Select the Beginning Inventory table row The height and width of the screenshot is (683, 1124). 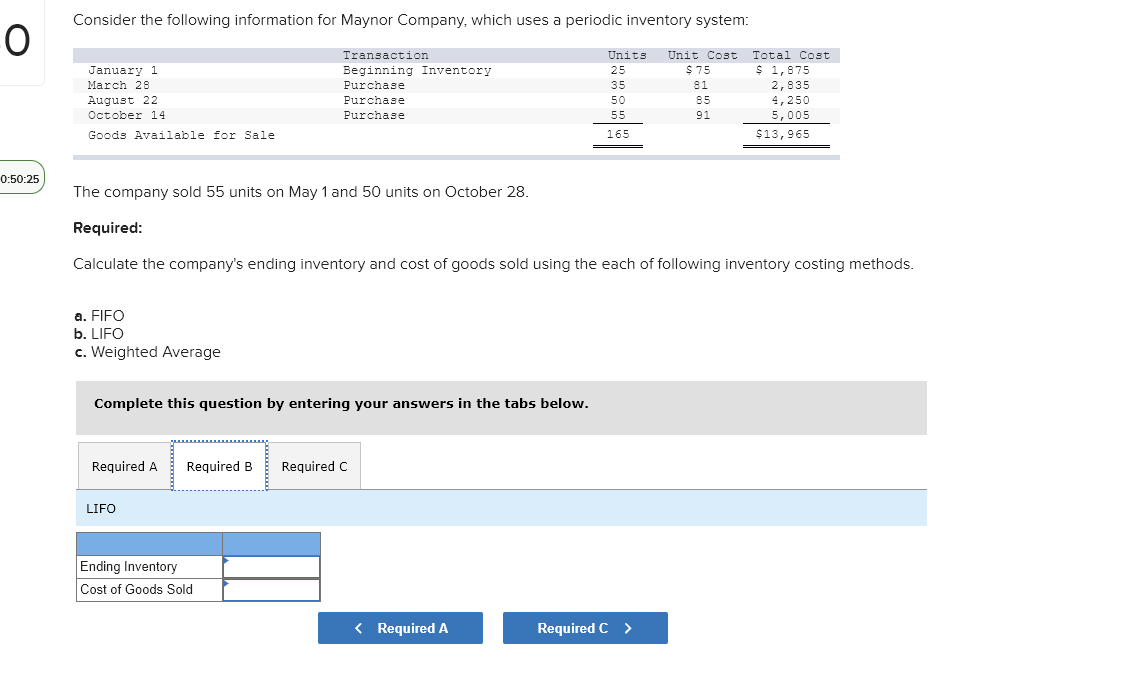click(x=400, y=70)
